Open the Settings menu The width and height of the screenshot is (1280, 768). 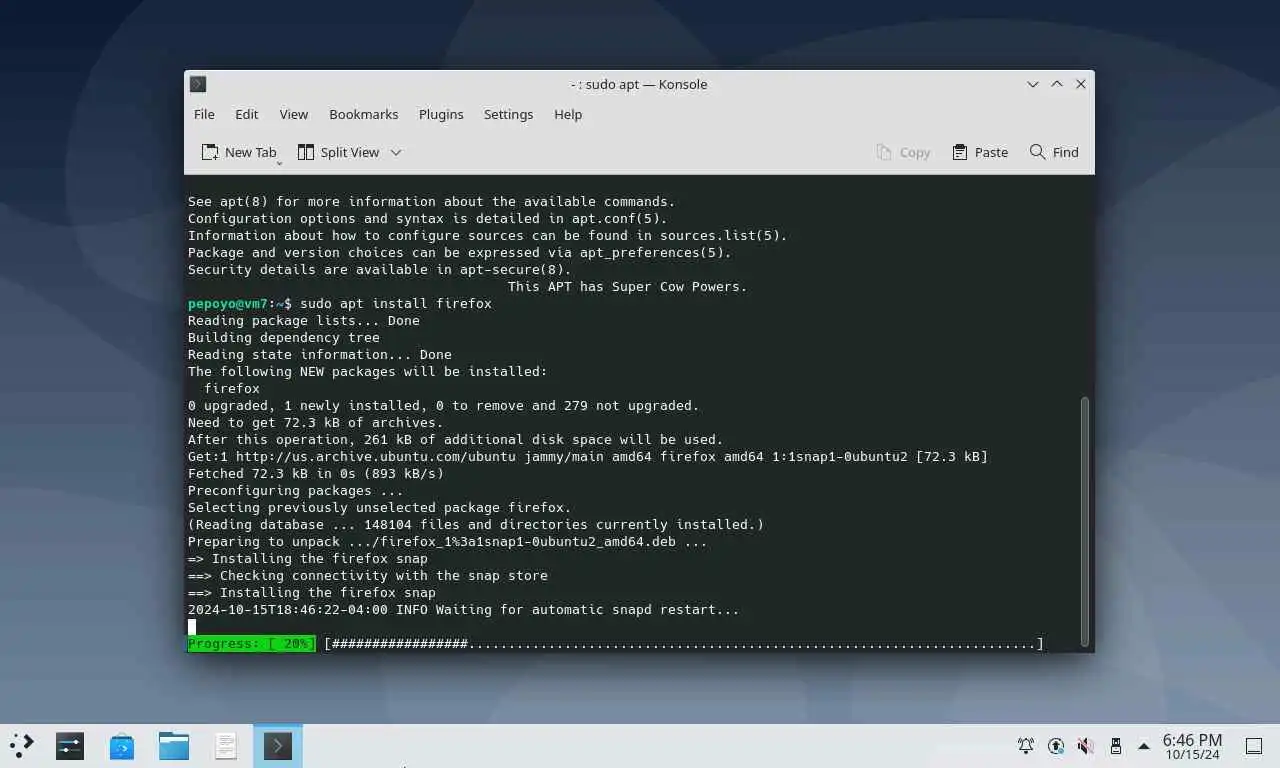click(x=508, y=114)
